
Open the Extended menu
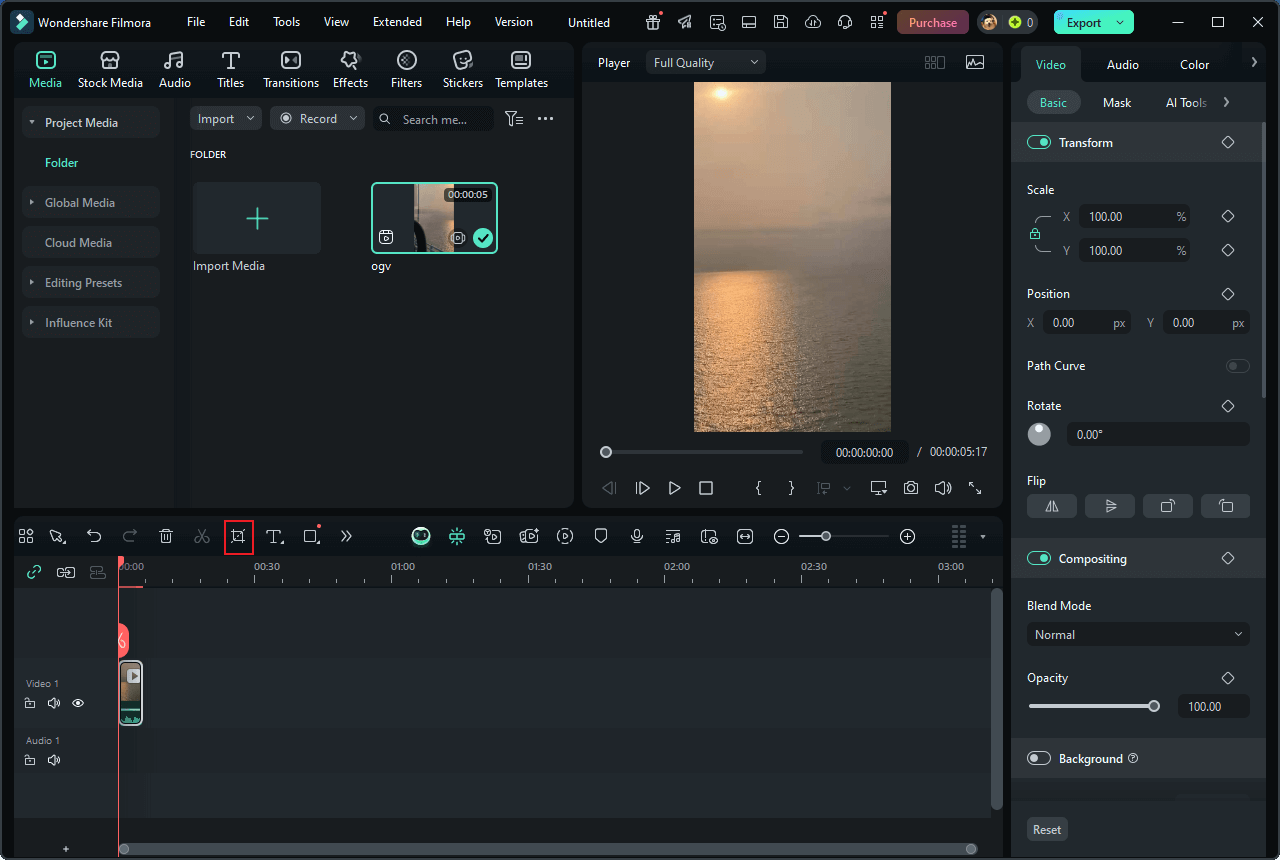[x=397, y=22]
